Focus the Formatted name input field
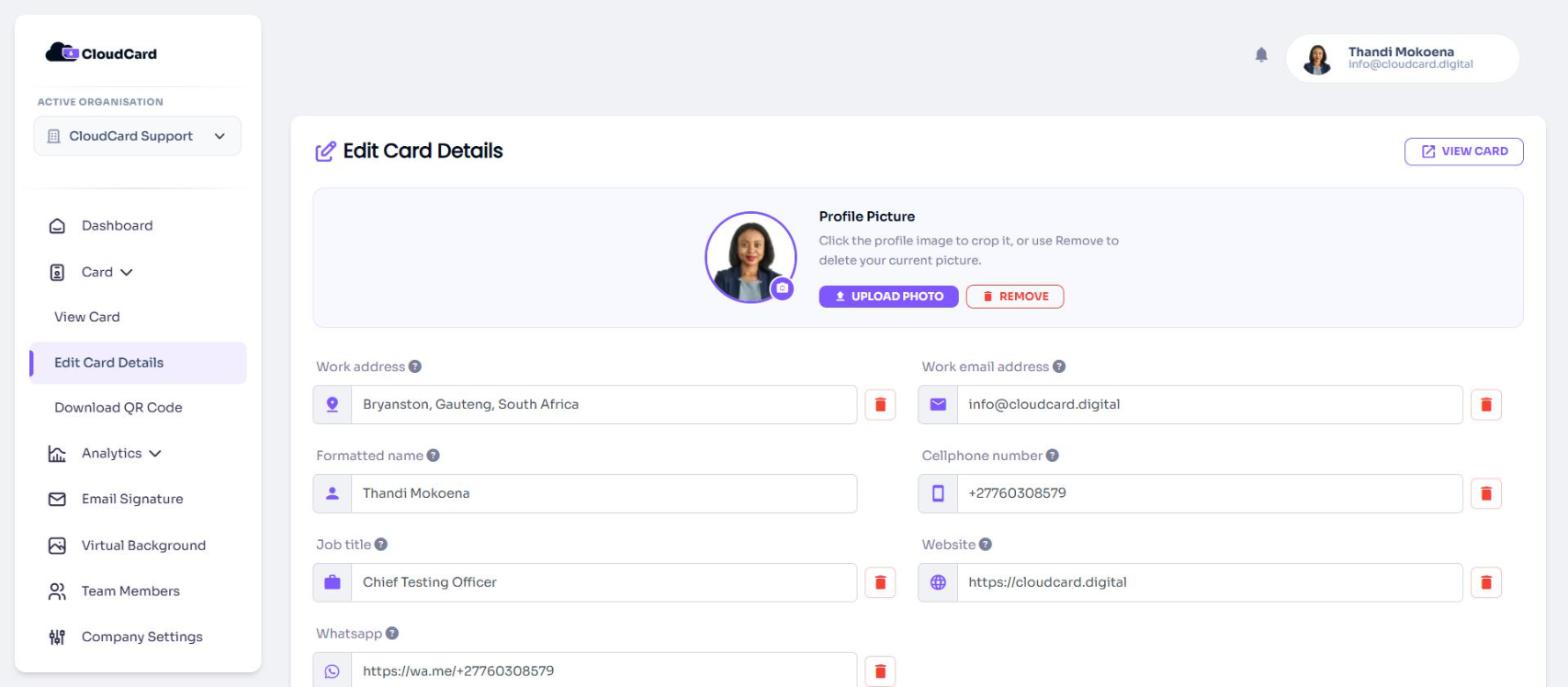The width and height of the screenshot is (1568, 687). pos(604,494)
